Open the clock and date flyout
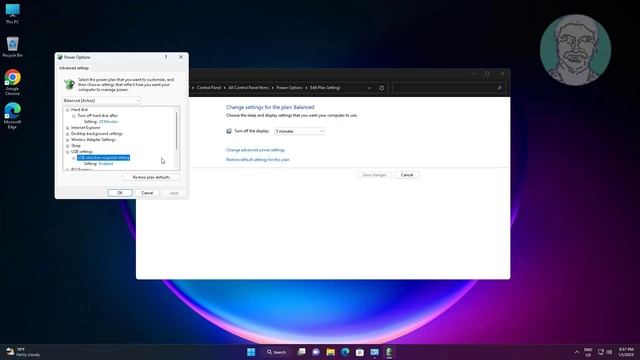 click(626, 352)
